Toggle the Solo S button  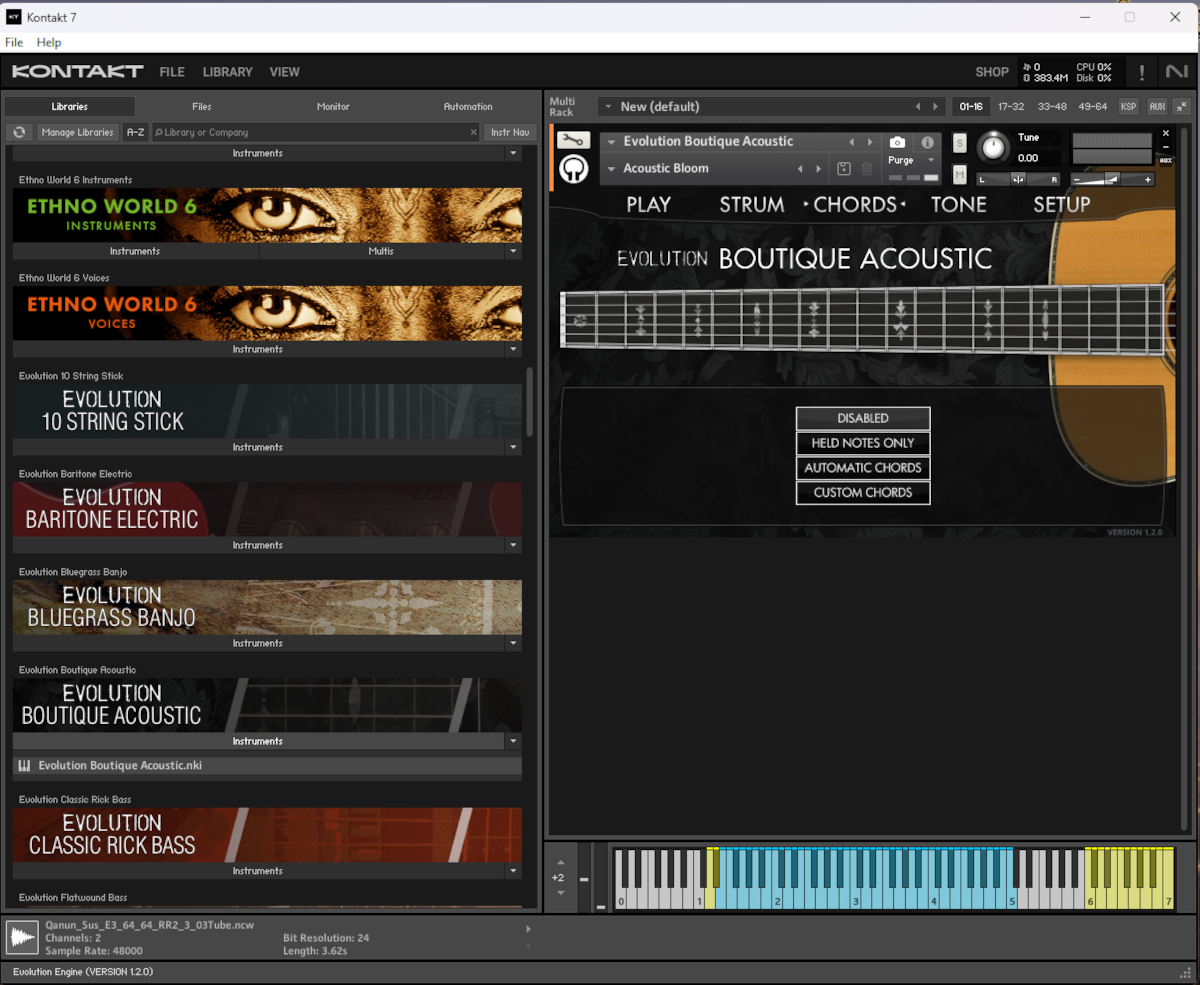[960, 143]
